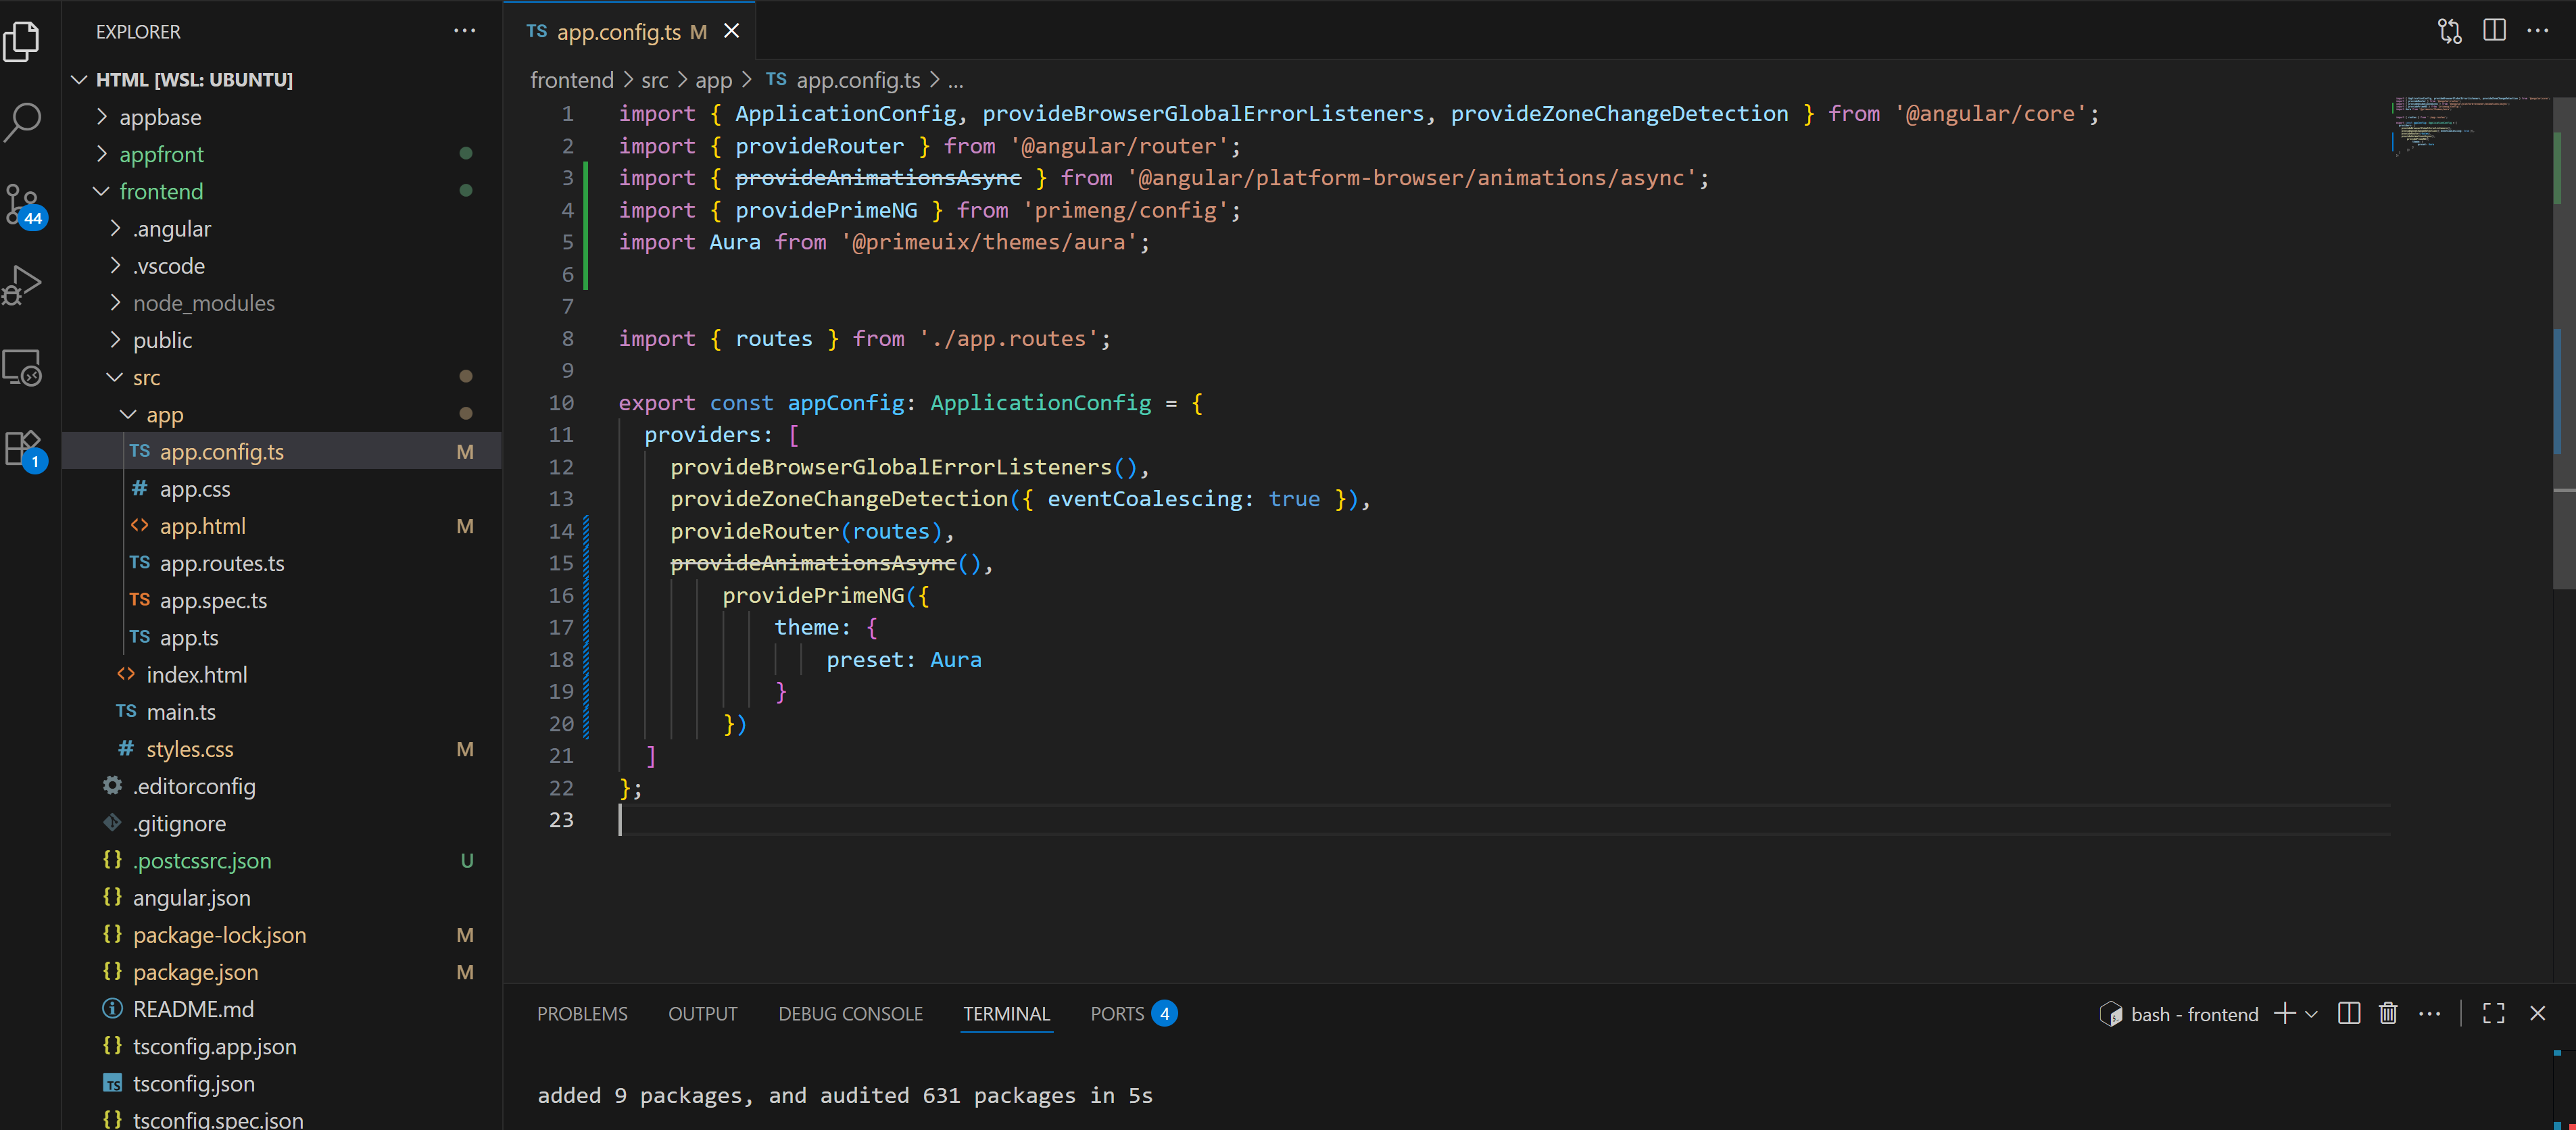
Task: Click Open Changes compare icon in editor toolbar
Action: coord(2449,31)
